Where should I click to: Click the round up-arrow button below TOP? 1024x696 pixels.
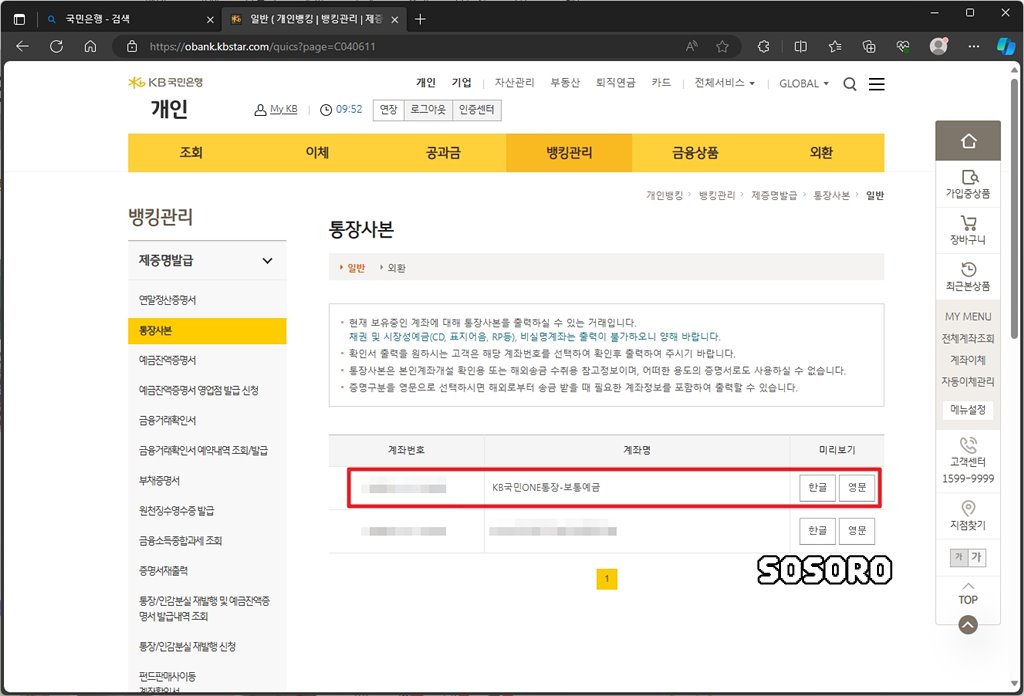coord(968,625)
